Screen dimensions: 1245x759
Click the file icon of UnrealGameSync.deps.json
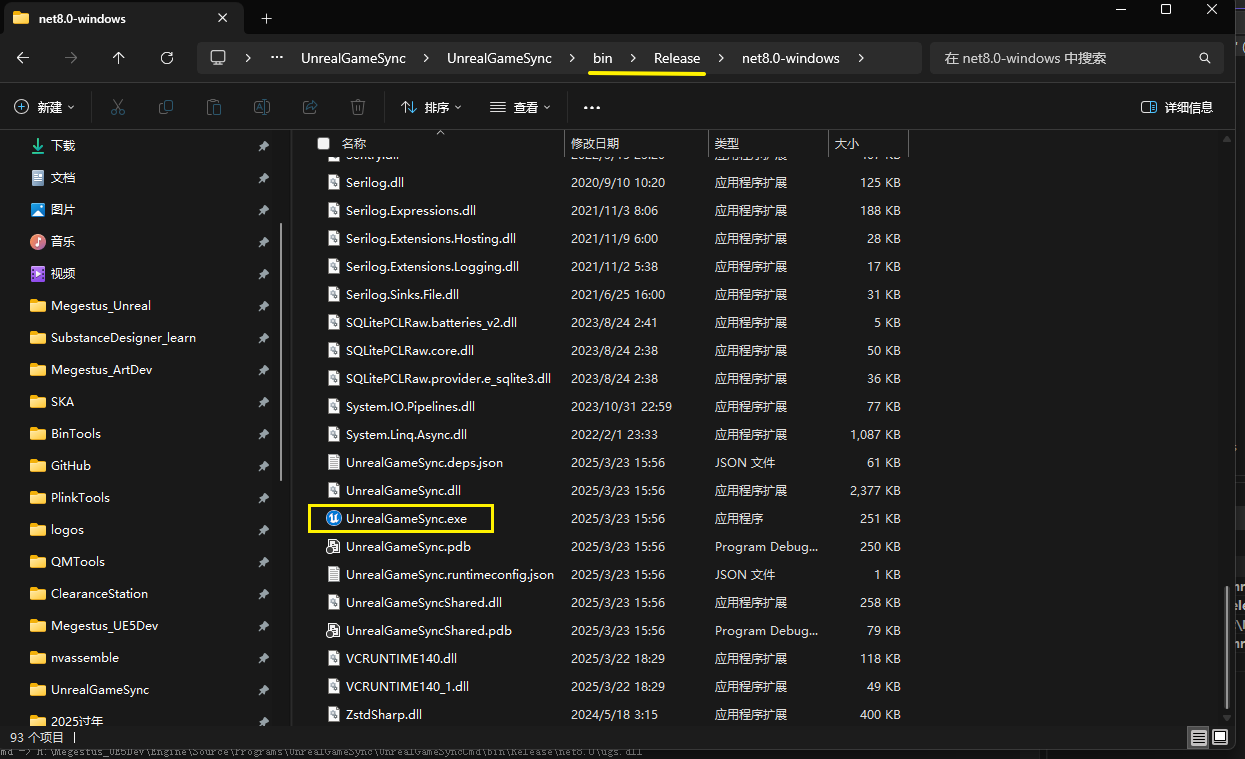point(335,463)
